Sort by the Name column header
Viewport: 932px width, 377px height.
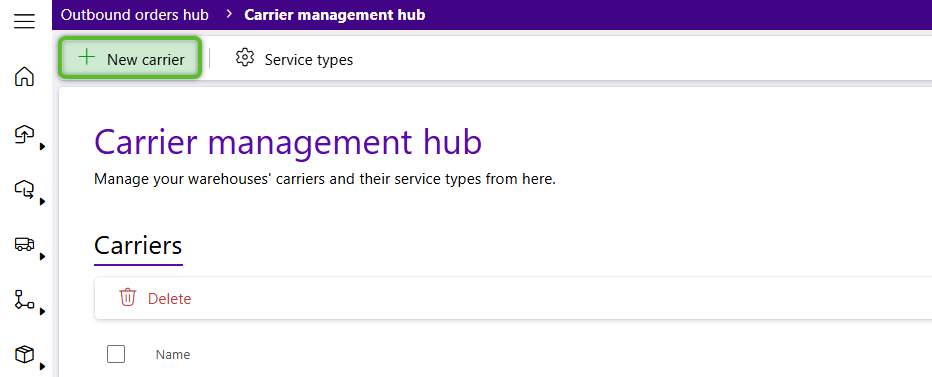[173, 354]
